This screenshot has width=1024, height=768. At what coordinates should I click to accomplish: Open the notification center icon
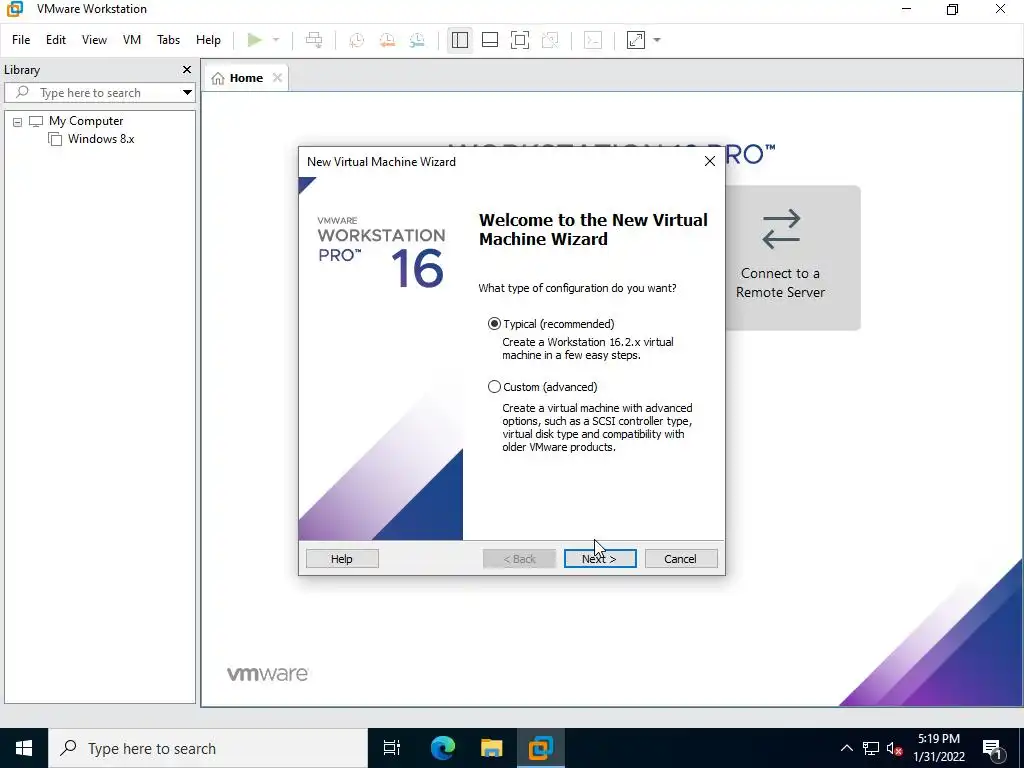click(x=993, y=748)
